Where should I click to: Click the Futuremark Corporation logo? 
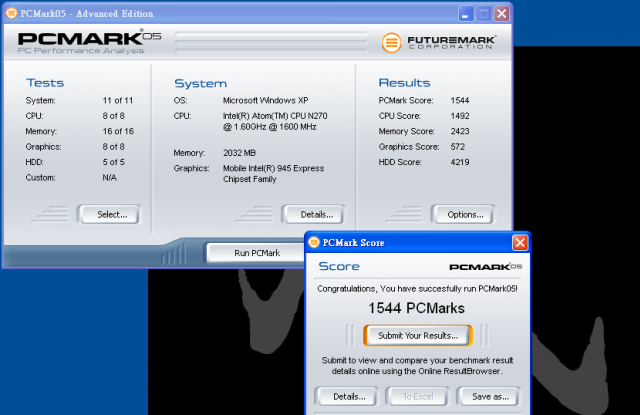point(439,42)
